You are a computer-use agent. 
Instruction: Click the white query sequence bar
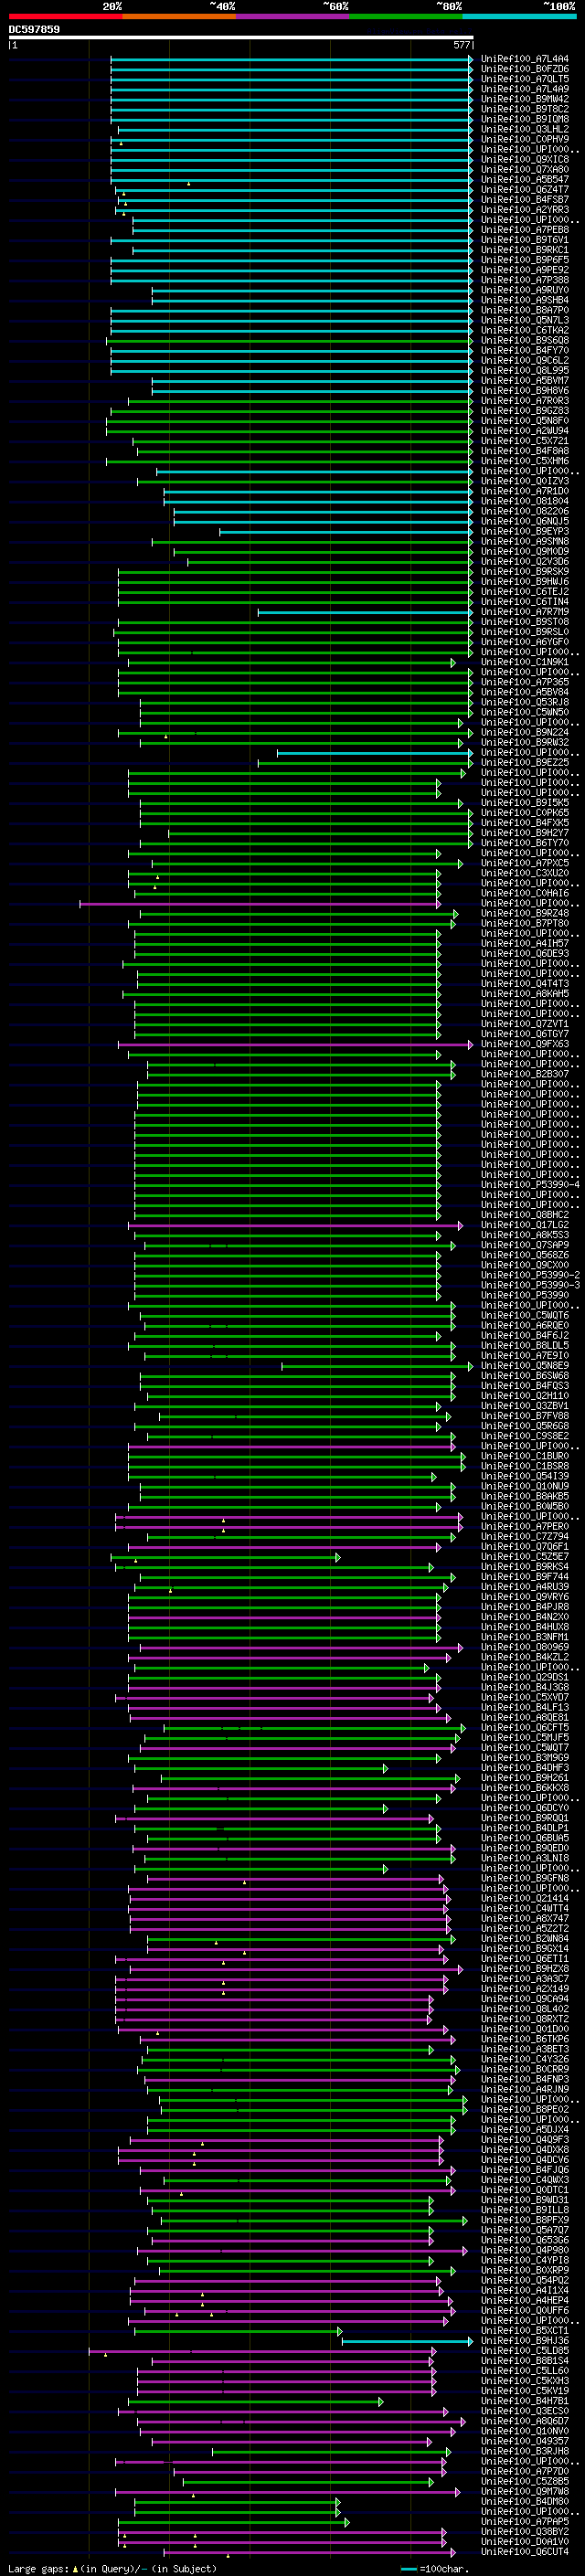[x=241, y=38]
